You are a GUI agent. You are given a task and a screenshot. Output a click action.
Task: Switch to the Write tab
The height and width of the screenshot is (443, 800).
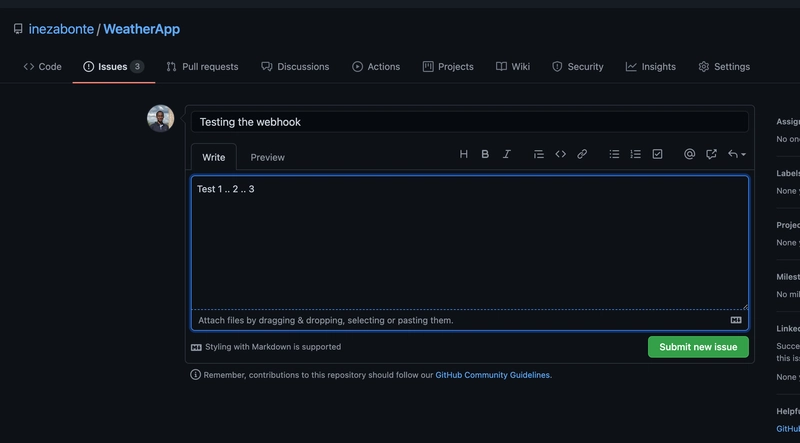[x=214, y=157]
